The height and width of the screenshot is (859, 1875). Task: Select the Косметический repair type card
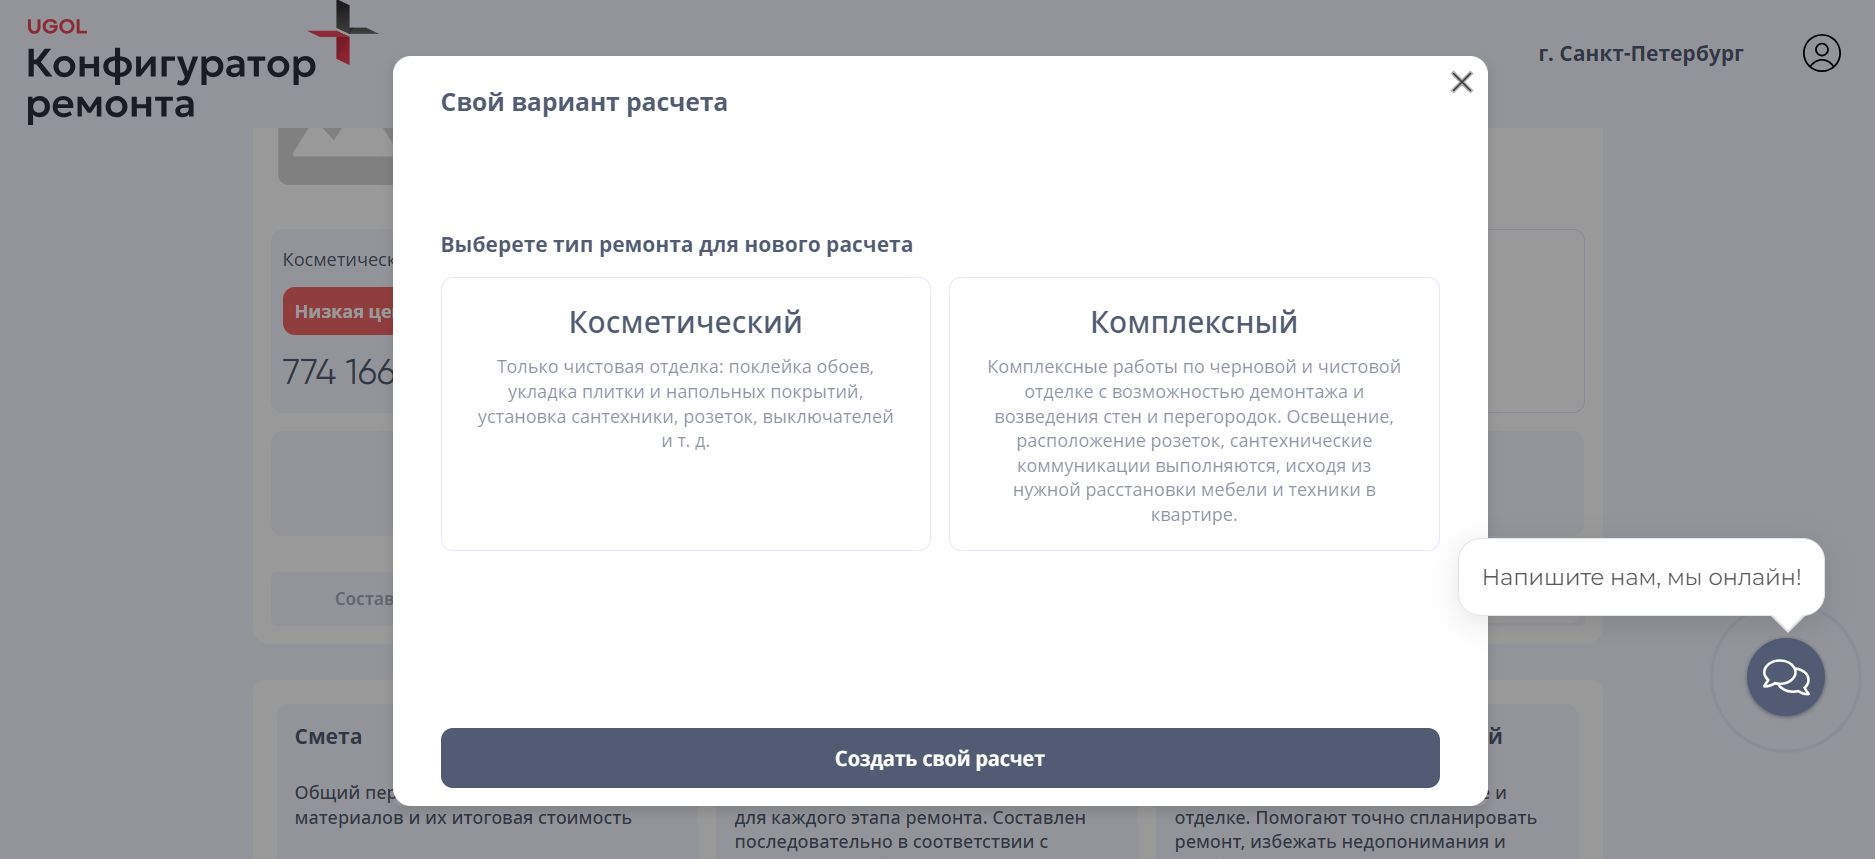pyautogui.click(x=685, y=414)
